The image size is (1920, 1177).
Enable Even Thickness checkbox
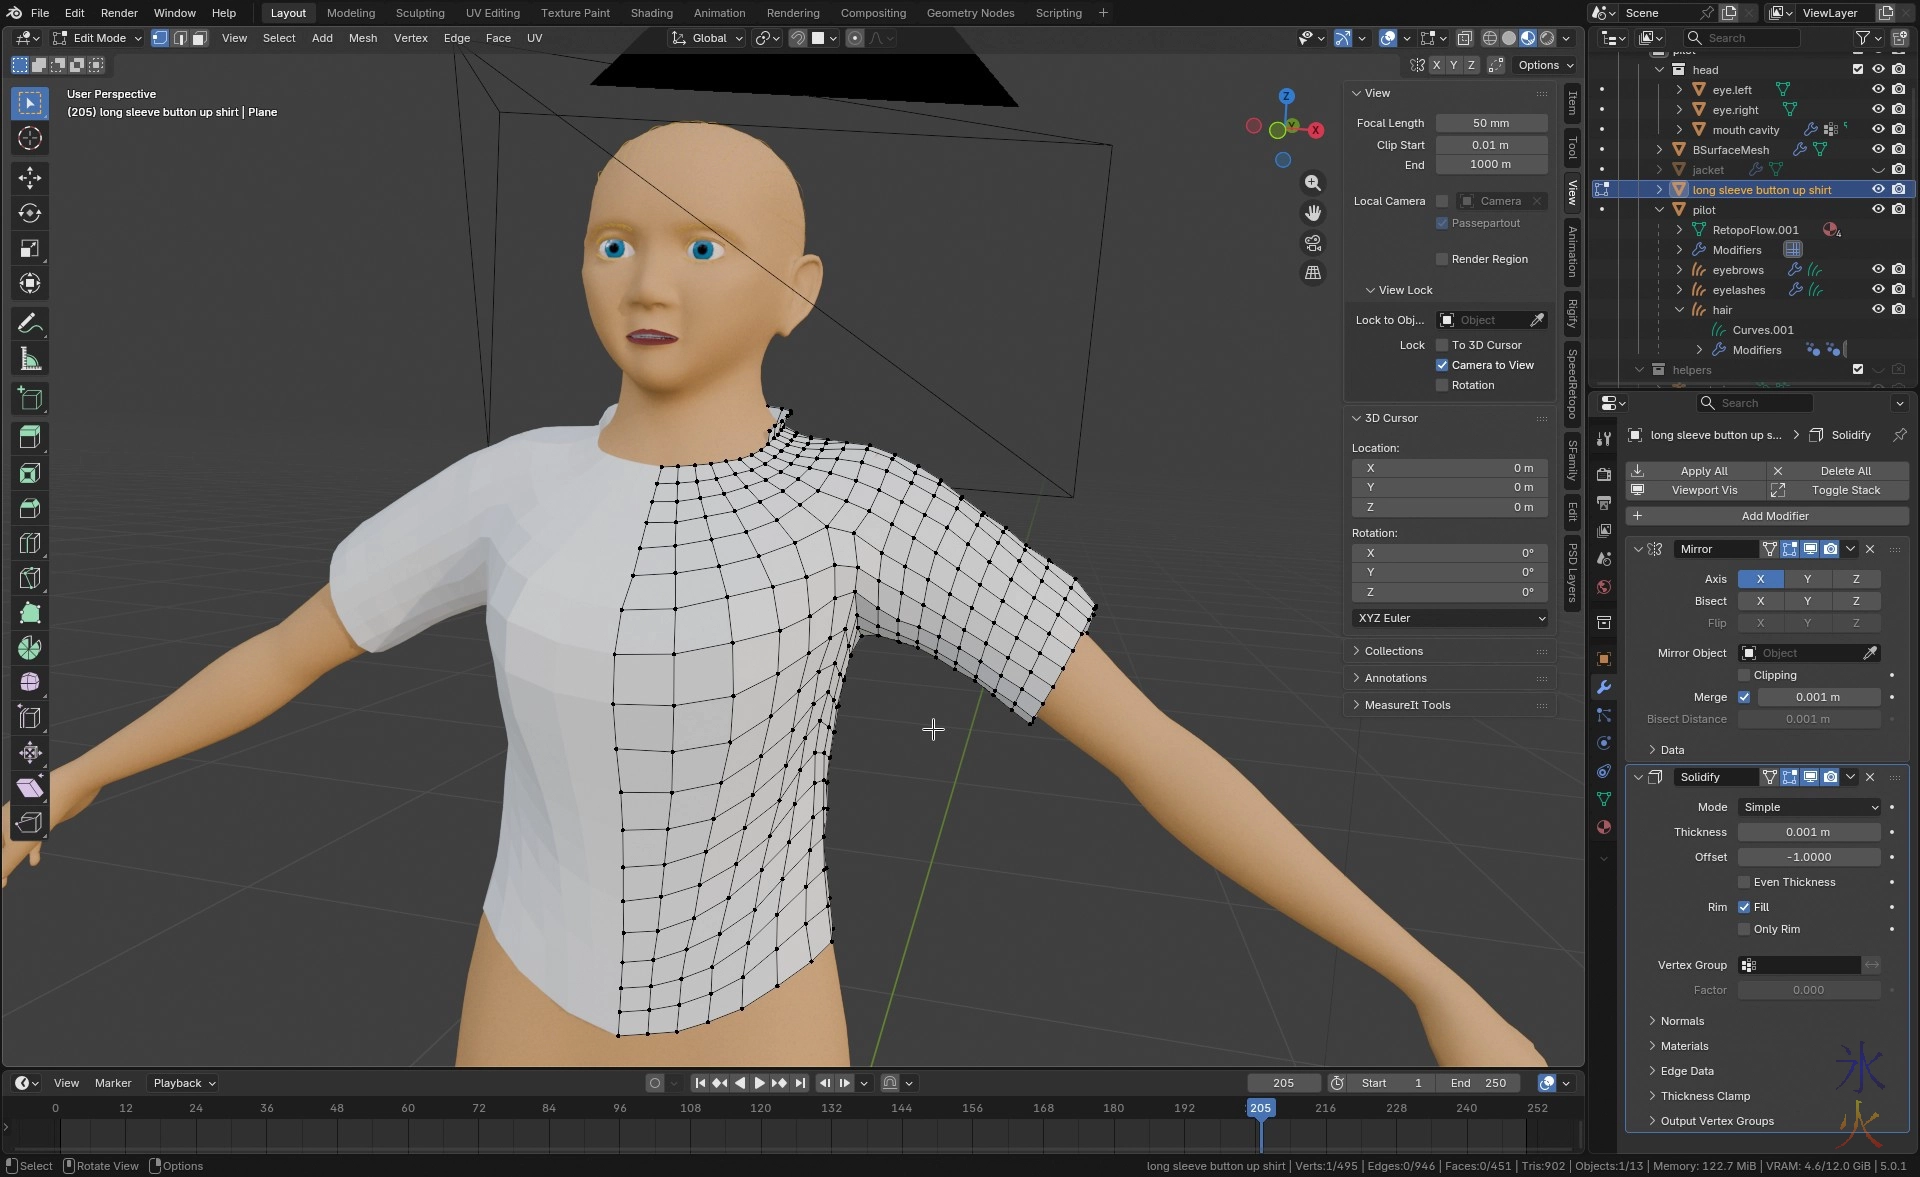click(x=1744, y=882)
